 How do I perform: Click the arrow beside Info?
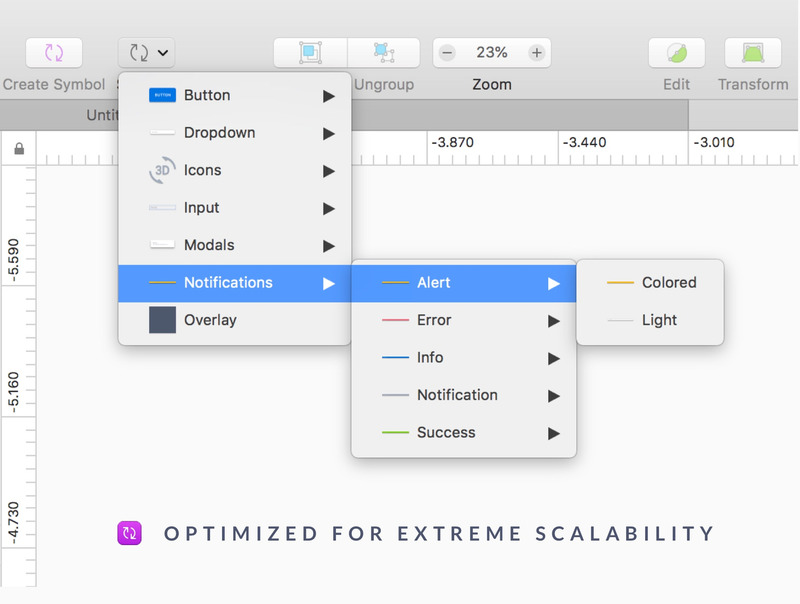pyautogui.click(x=554, y=359)
